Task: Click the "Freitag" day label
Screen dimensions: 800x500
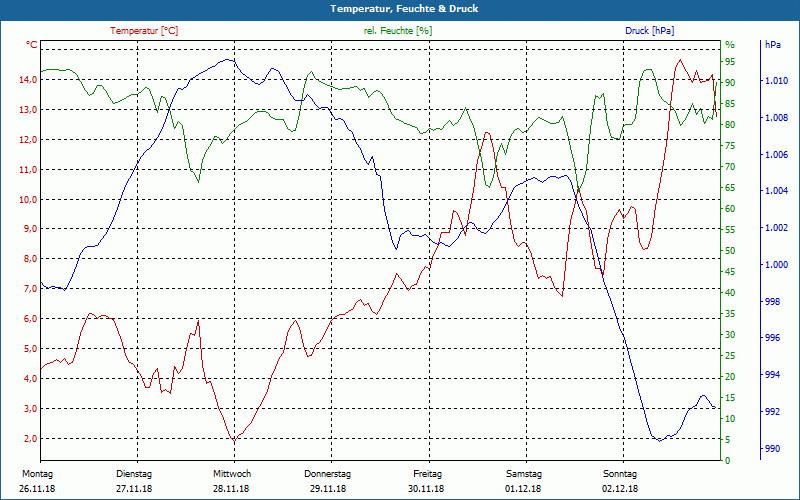Action: click(428, 474)
